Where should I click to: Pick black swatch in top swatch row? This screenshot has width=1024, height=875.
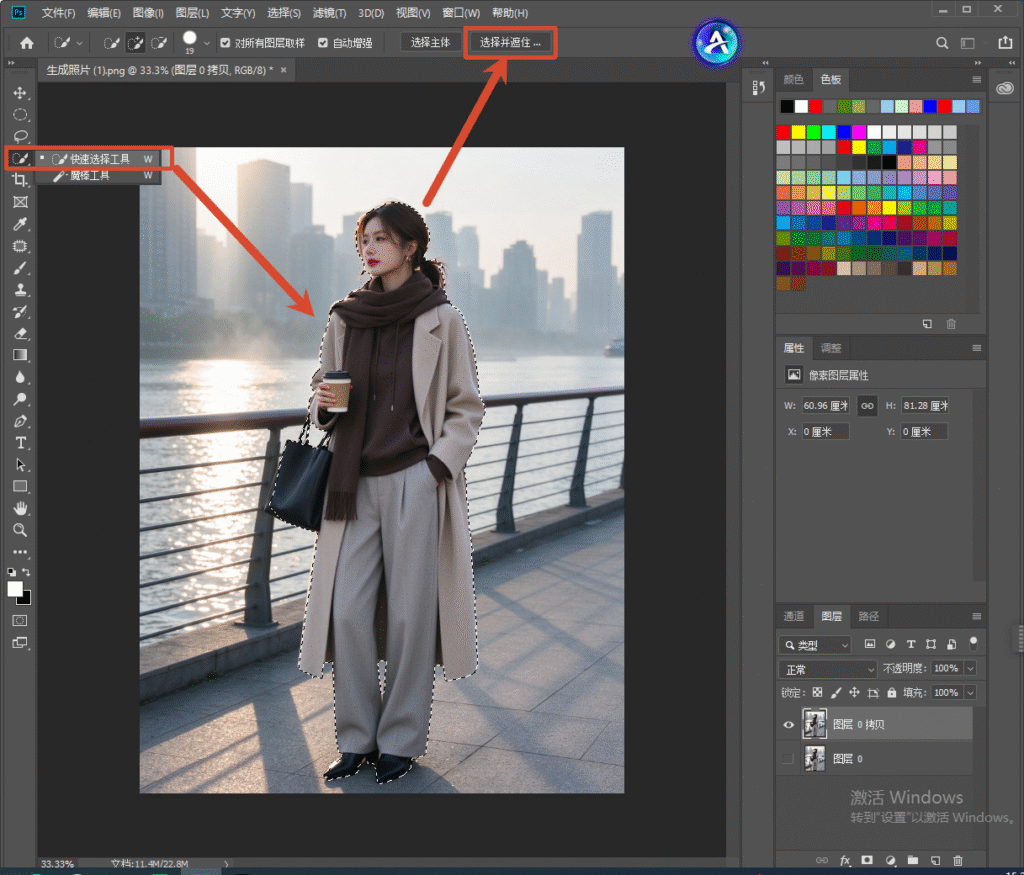point(787,106)
